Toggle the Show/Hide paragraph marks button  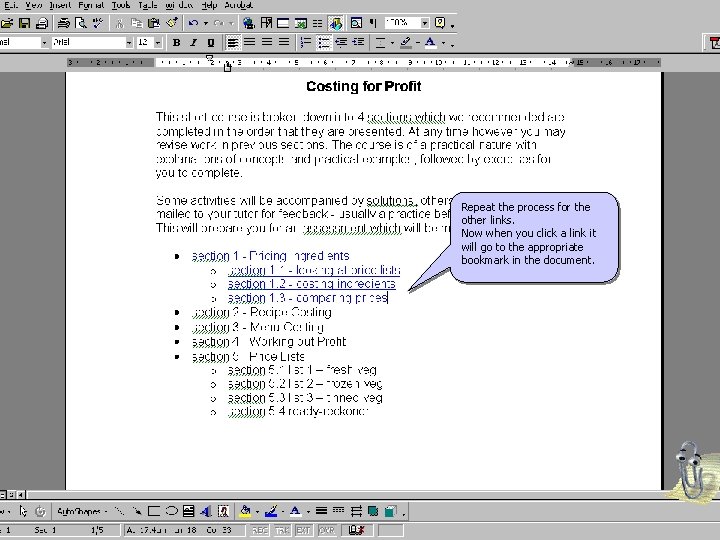click(x=373, y=23)
